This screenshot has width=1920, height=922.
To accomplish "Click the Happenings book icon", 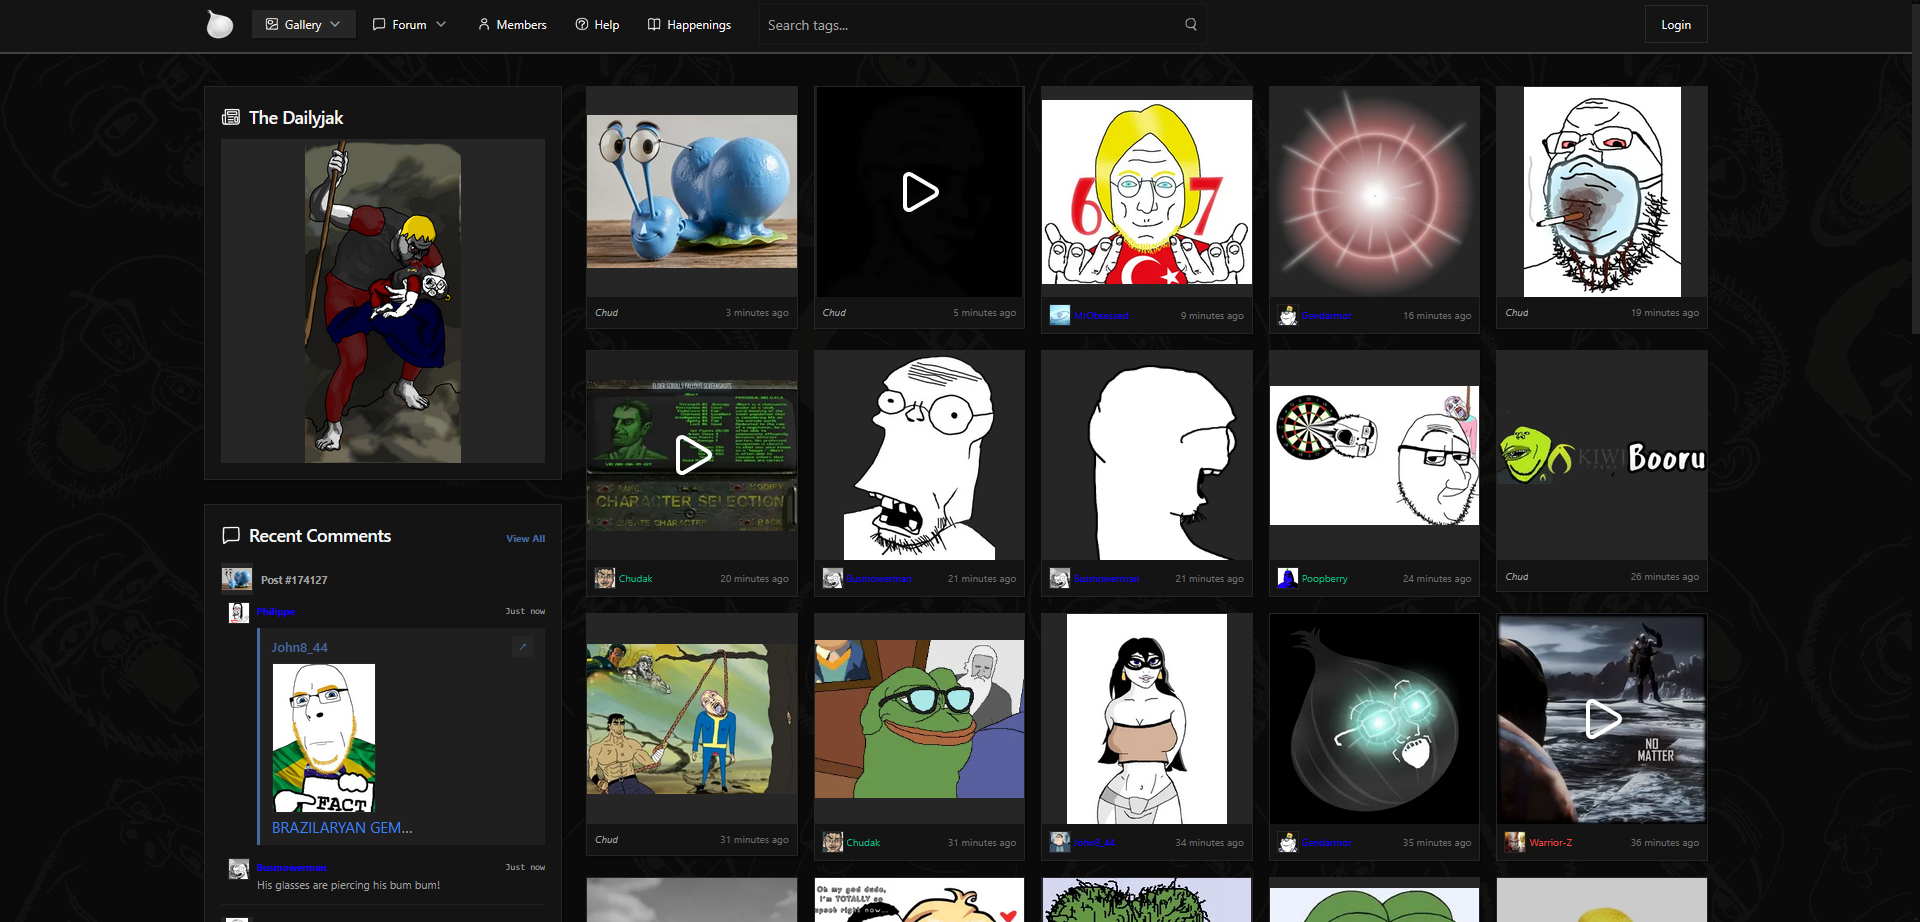I will [654, 25].
